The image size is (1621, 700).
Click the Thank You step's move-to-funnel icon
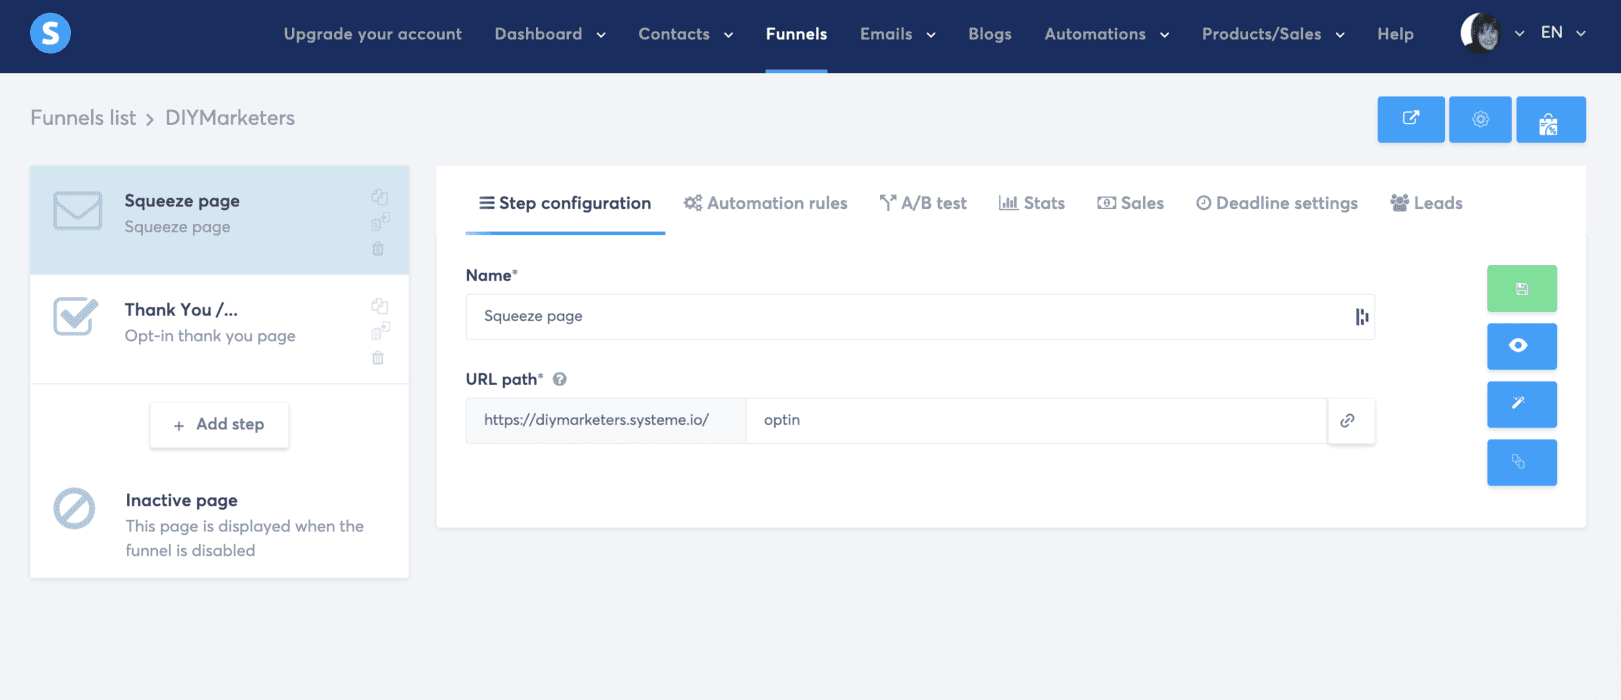(380, 331)
